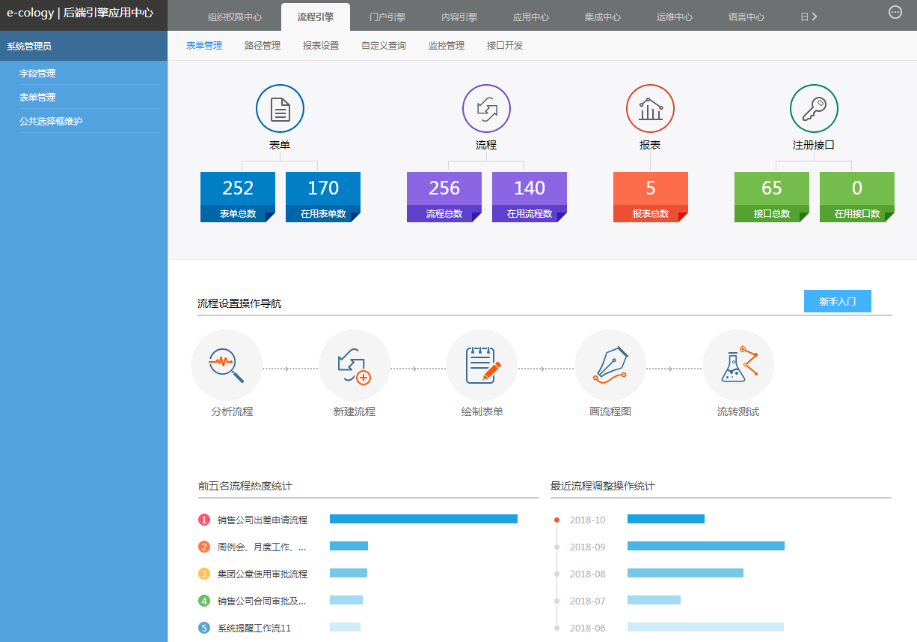Select the 2018-10 timeline dot
The width and height of the screenshot is (917, 642).
tap(557, 520)
